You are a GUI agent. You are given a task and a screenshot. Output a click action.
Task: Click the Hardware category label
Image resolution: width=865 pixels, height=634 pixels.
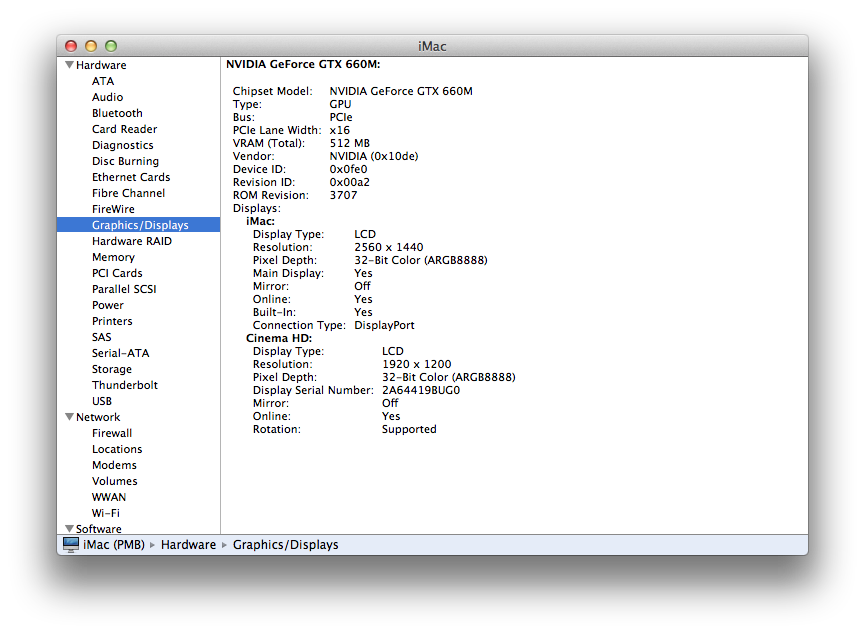(101, 65)
